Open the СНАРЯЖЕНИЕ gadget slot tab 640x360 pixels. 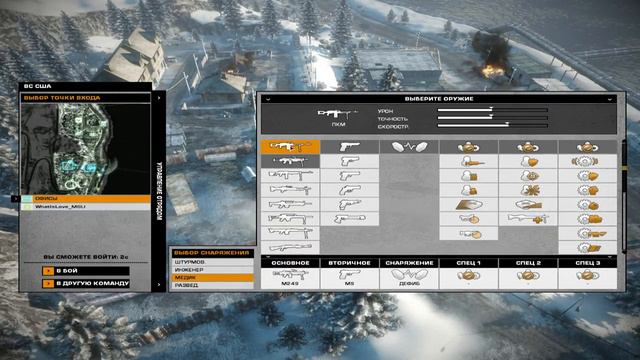click(409, 263)
